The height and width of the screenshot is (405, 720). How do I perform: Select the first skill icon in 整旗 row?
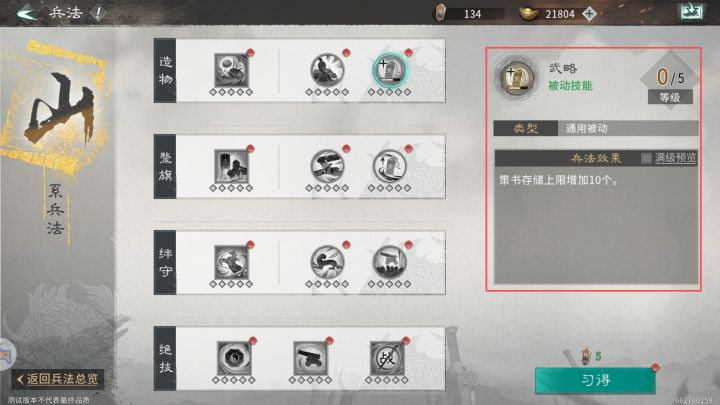pos(231,166)
